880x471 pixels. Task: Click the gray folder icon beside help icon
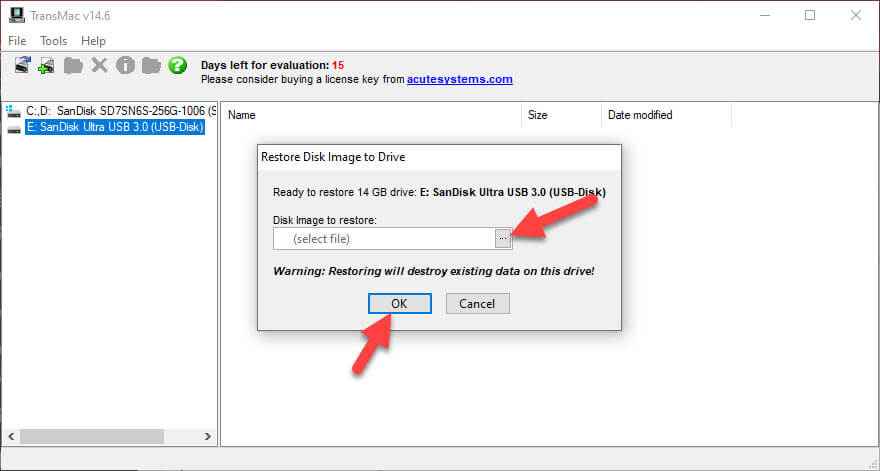151,66
